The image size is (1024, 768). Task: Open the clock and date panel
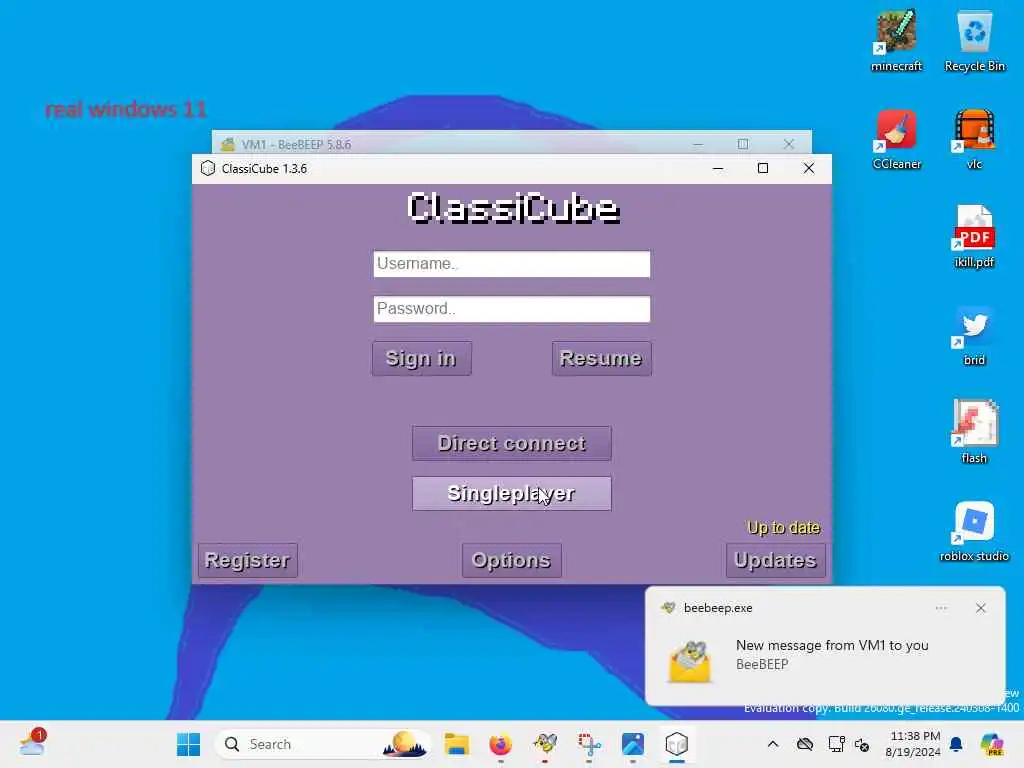pos(913,744)
